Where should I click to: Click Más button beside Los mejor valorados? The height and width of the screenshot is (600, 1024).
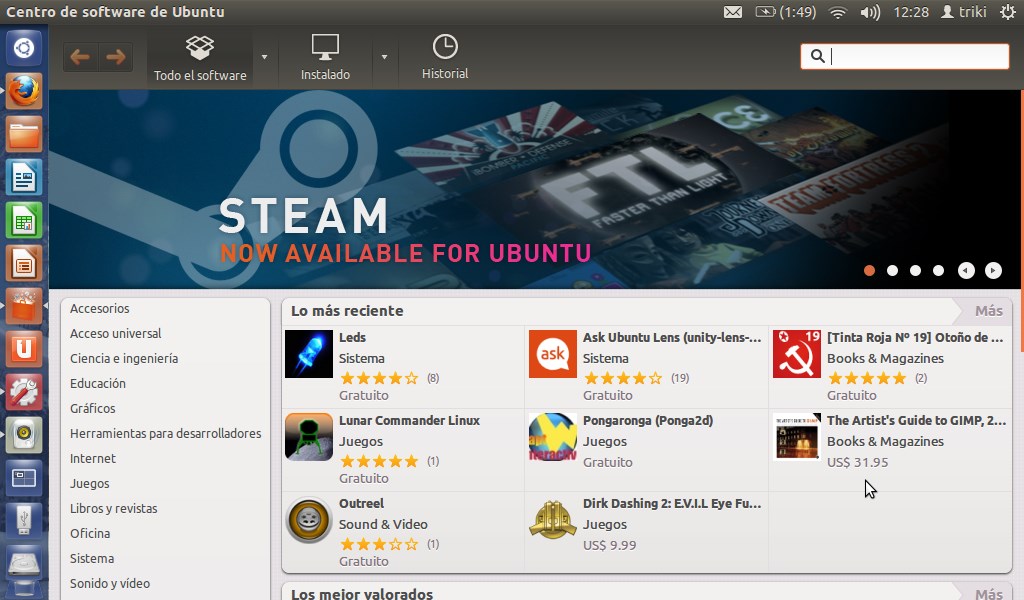point(989,593)
